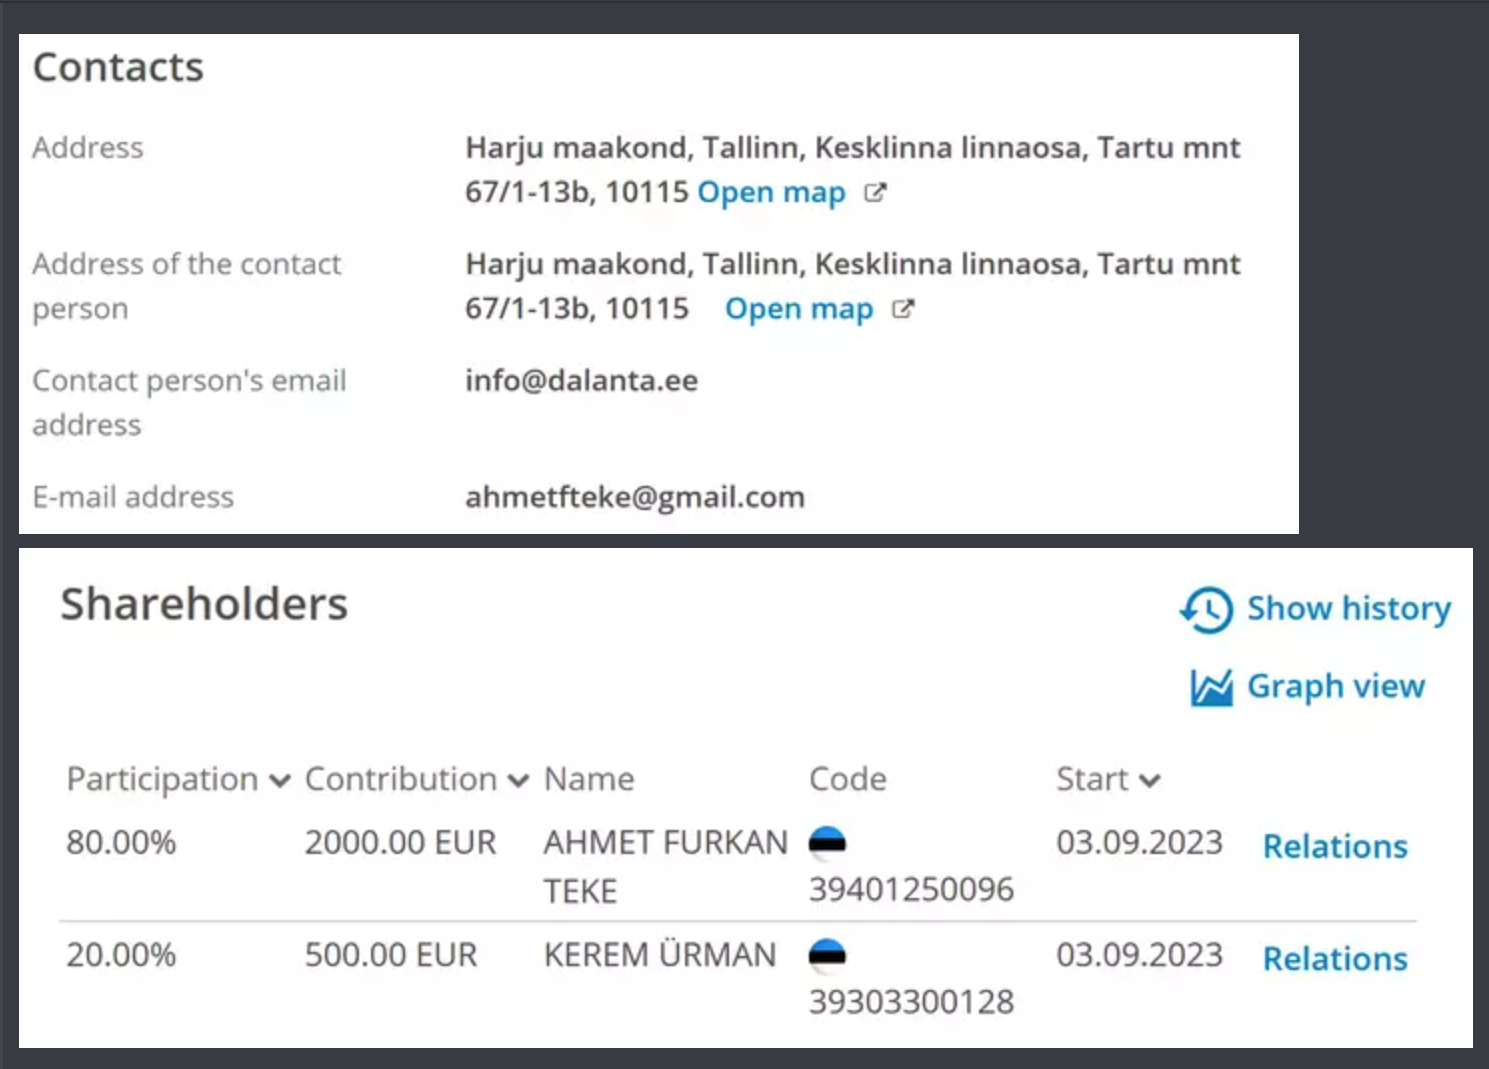This screenshot has width=1489, height=1069.
Task: Click the clock history icon
Action: 1206,609
